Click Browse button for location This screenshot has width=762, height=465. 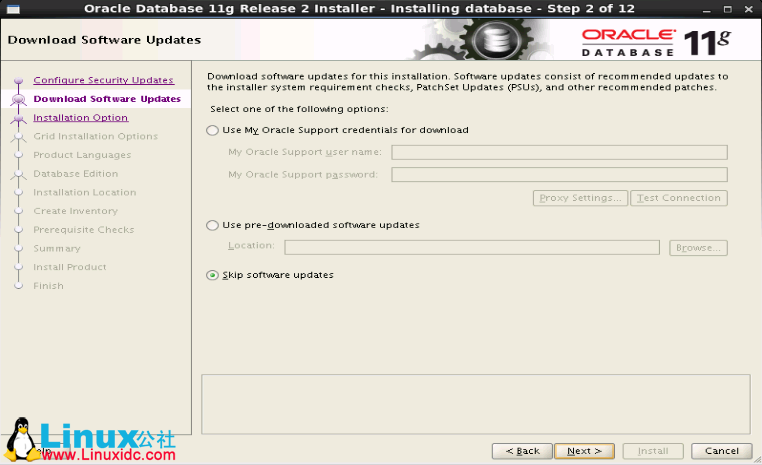(698, 248)
